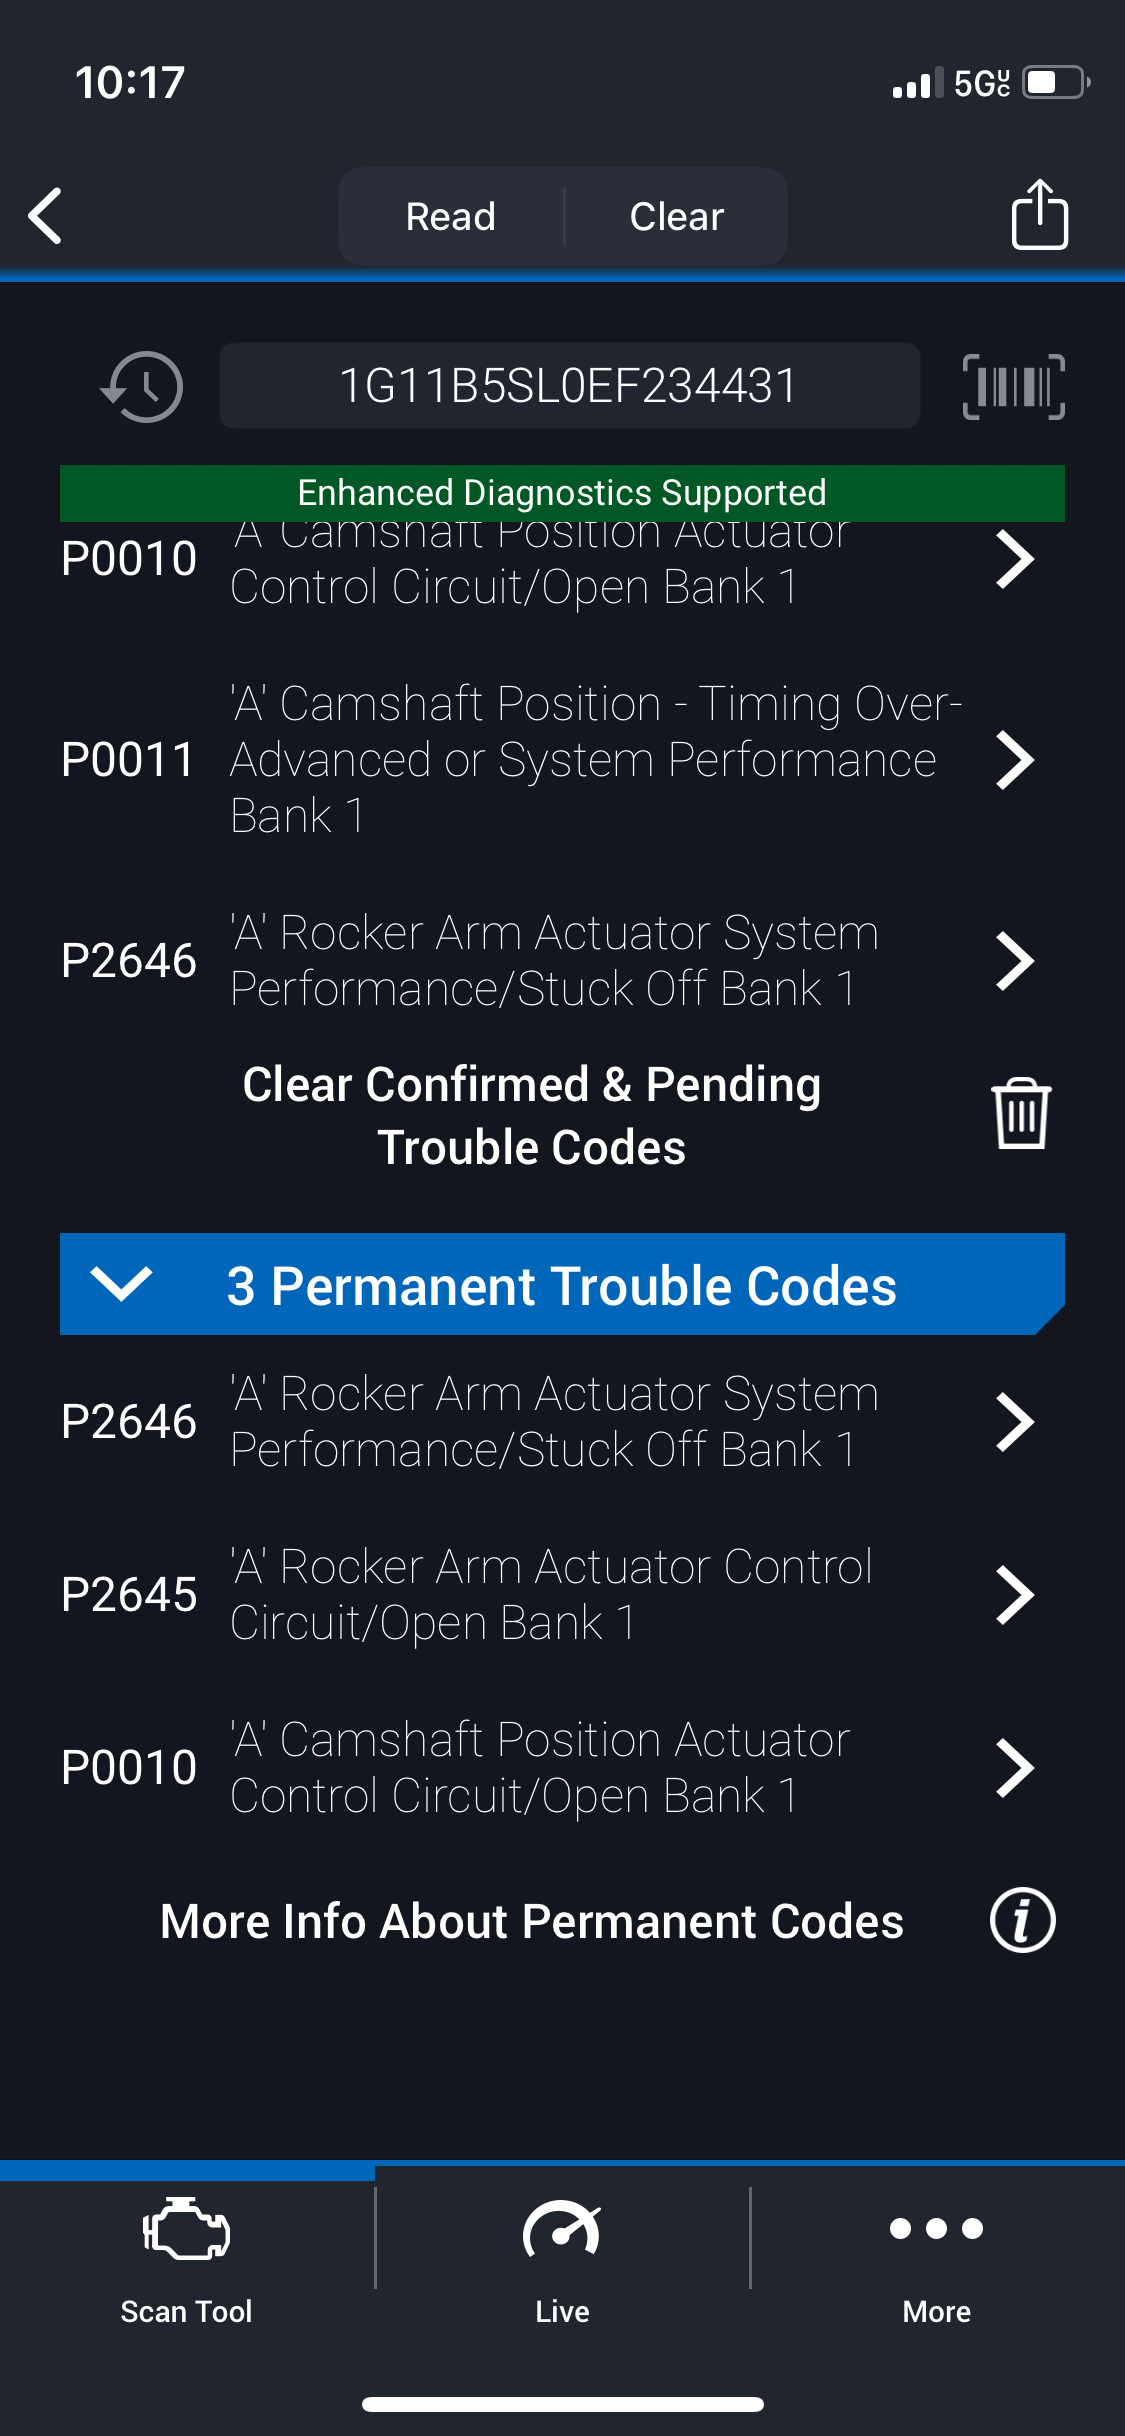Viewport: 1125px width, 2436px height.
Task: Tap Clear Confirmed & Pending Trouble Codes
Action: [532, 1115]
